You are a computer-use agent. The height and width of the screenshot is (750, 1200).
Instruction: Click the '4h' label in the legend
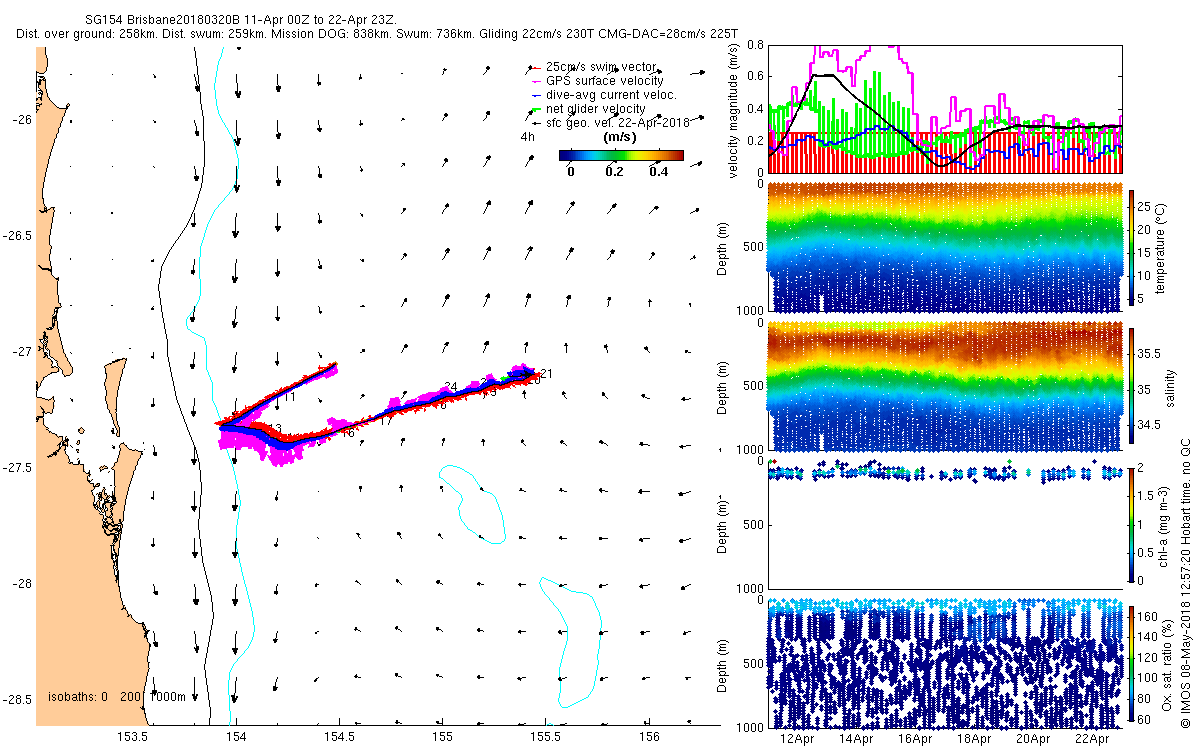(527, 137)
